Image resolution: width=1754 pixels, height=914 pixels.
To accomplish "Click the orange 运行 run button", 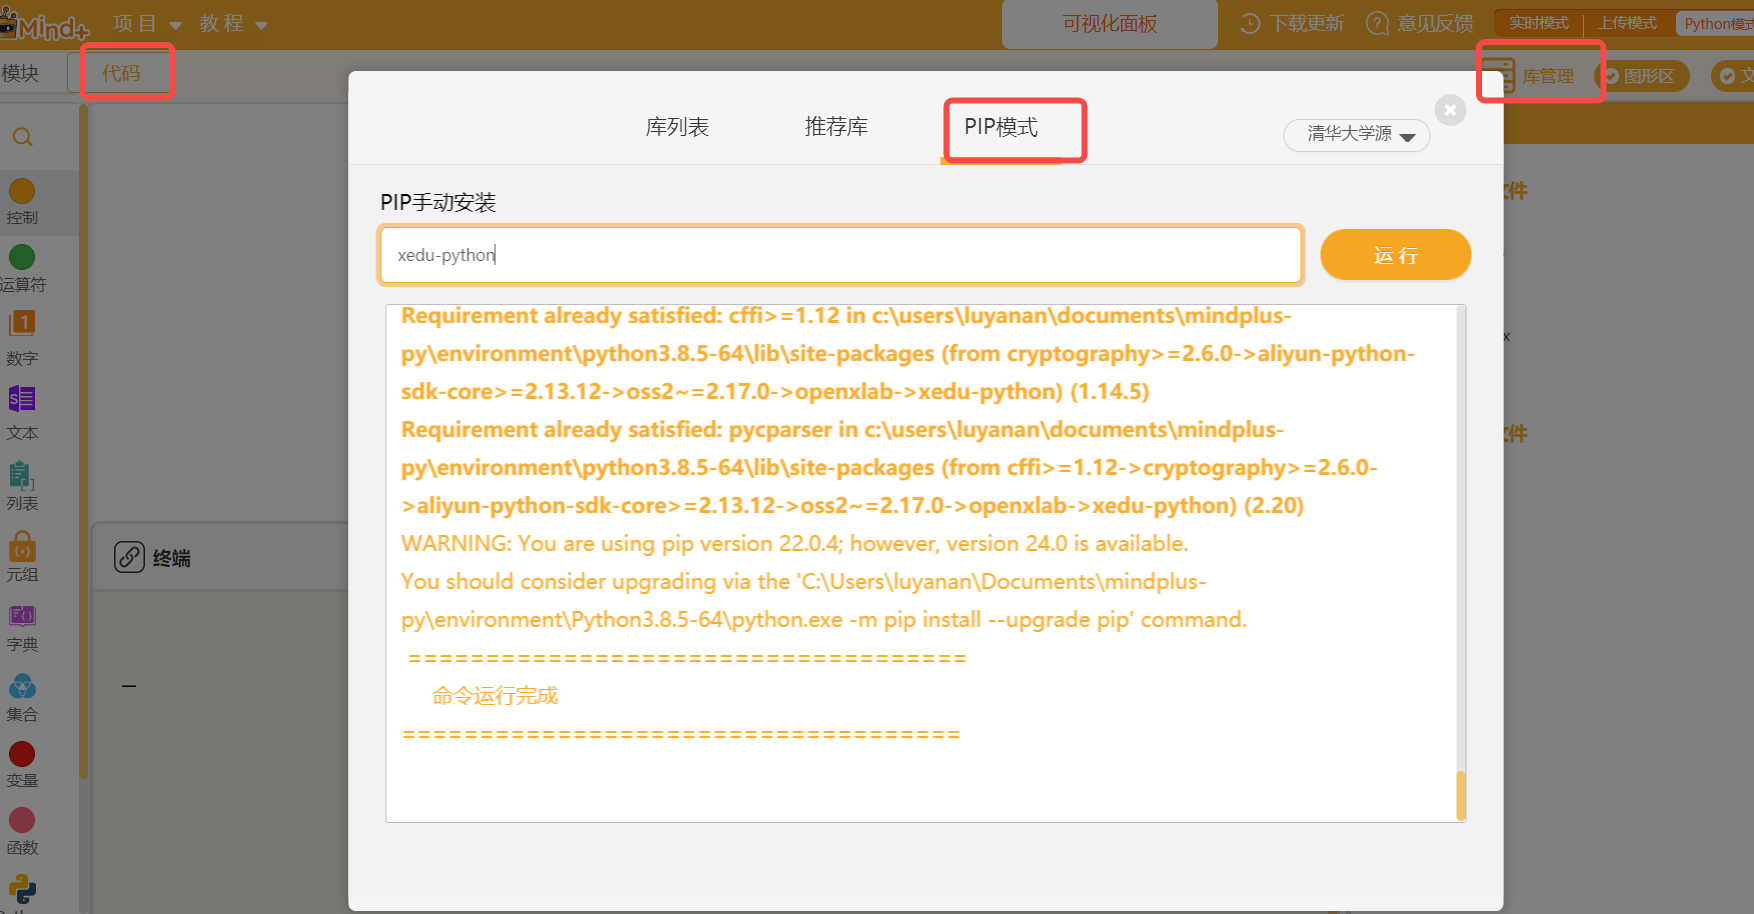I will tap(1395, 255).
